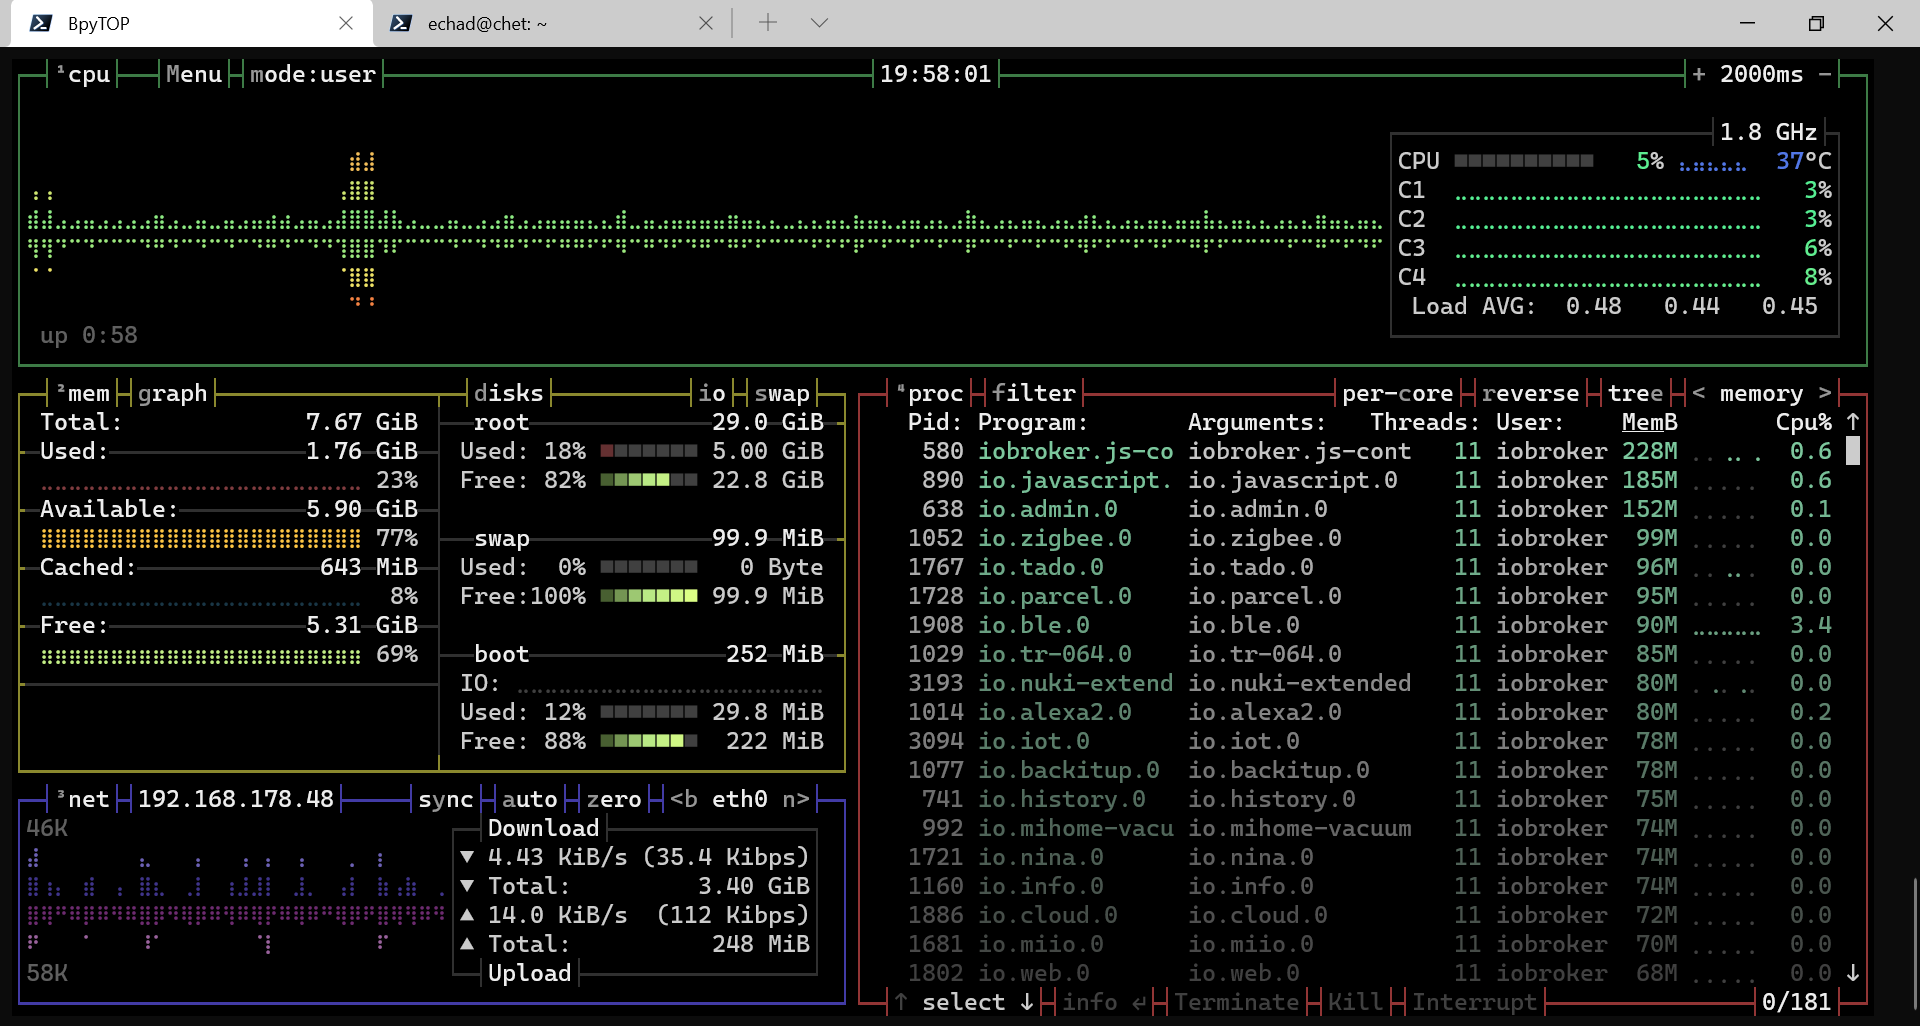The width and height of the screenshot is (1920, 1026).
Task: Click the down triangle next to 4.43 KiB/s
Action: click(467, 857)
